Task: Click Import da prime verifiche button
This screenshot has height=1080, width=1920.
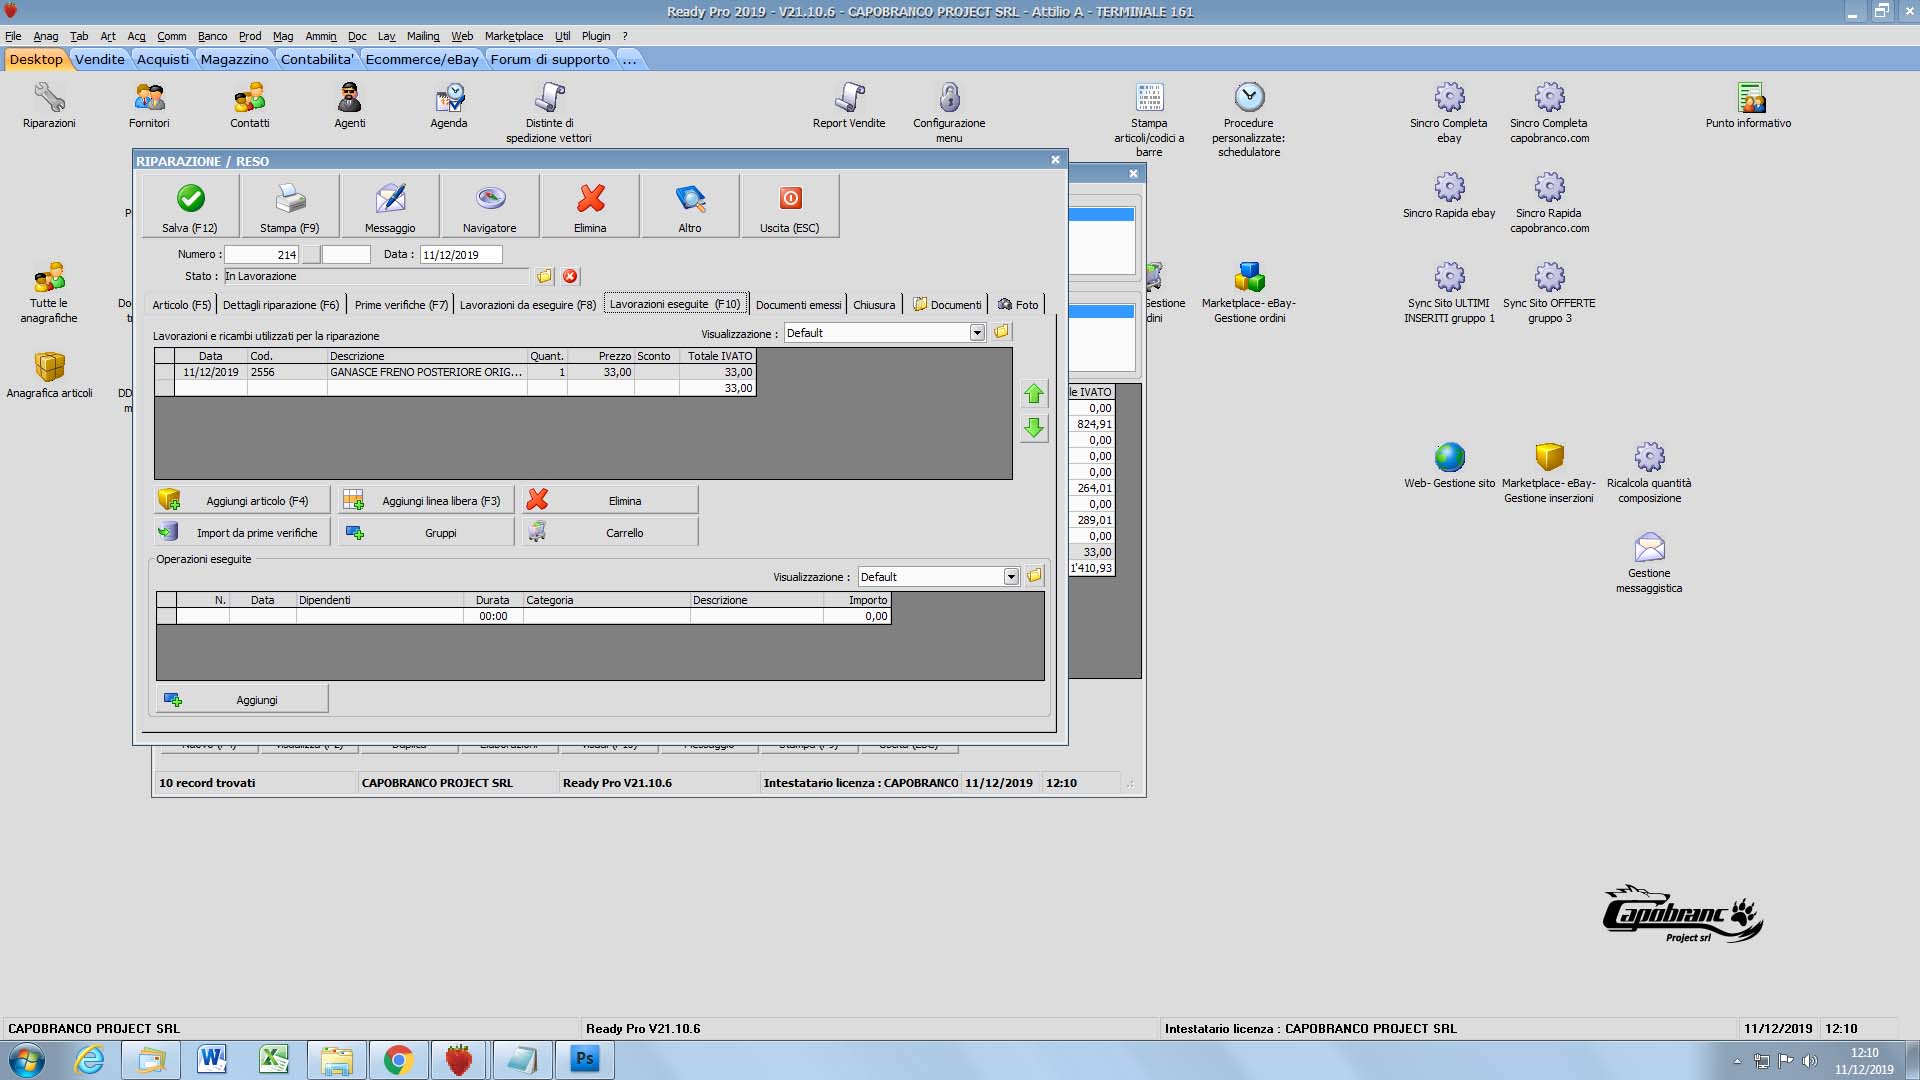Action: (x=243, y=532)
